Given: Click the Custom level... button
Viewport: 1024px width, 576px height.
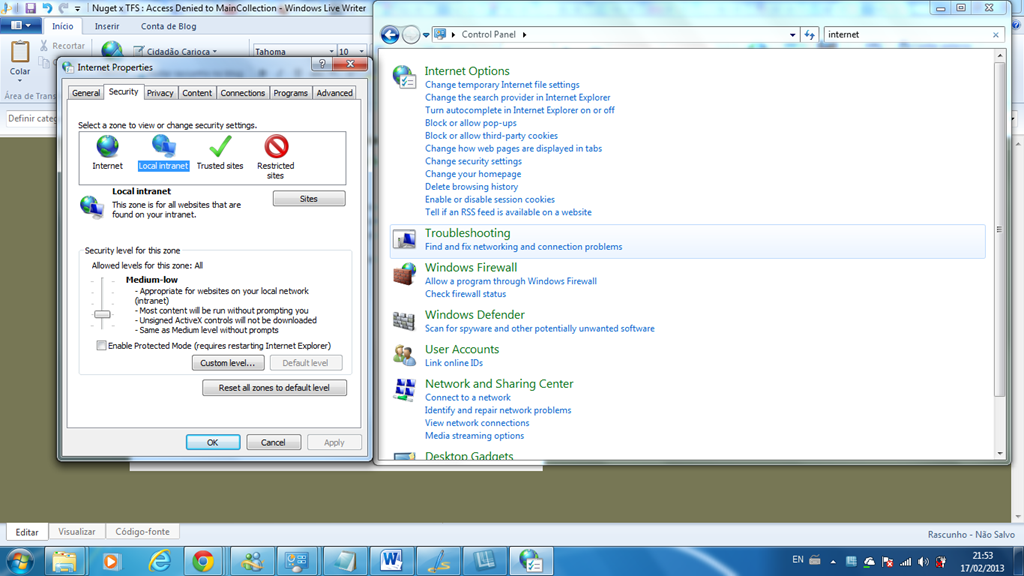Looking at the screenshot, I should pyautogui.click(x=228, y=363).
